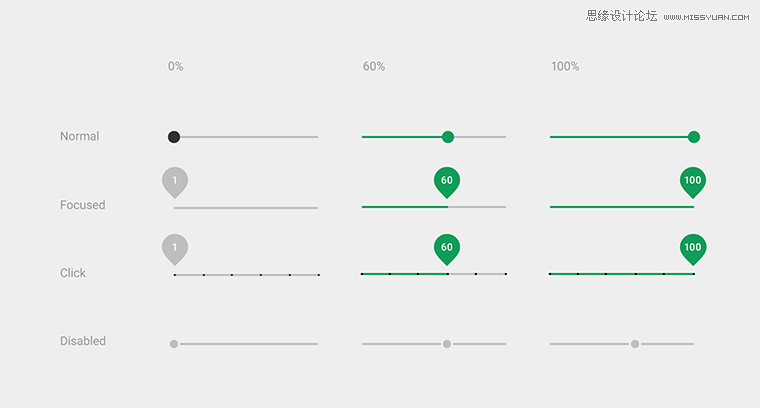Click the 60% column heading
Image resolution: width=760 pixels, height=408 pixels.
point(374,66)
